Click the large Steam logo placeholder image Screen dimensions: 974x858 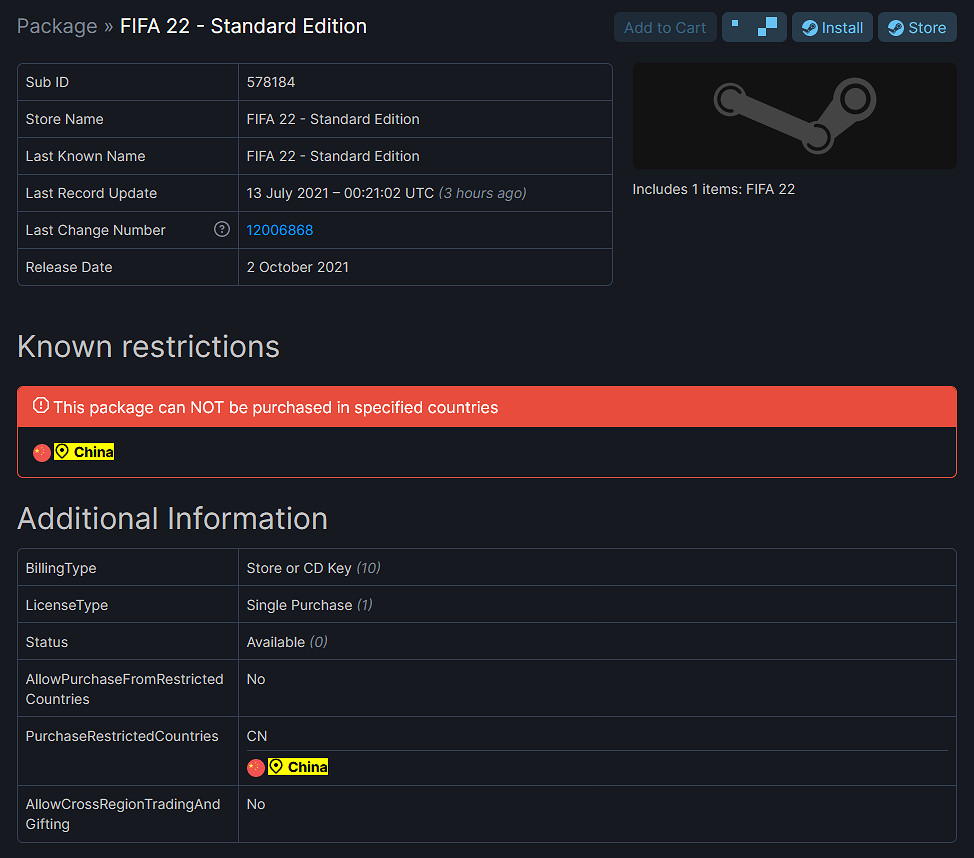point(793,115)
